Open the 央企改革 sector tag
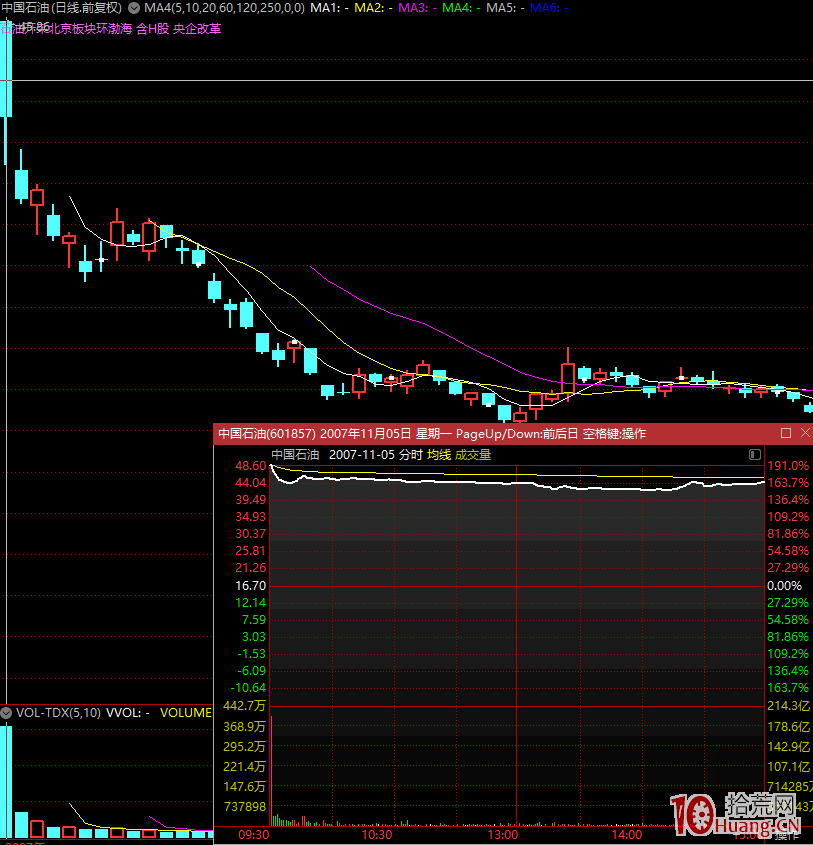813x845 pixels. [198, 28]
